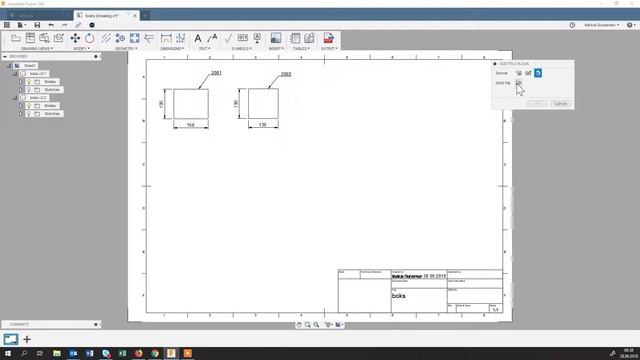Undo the last action
This screenshot has height=360, width=640.
click(51, 25)
